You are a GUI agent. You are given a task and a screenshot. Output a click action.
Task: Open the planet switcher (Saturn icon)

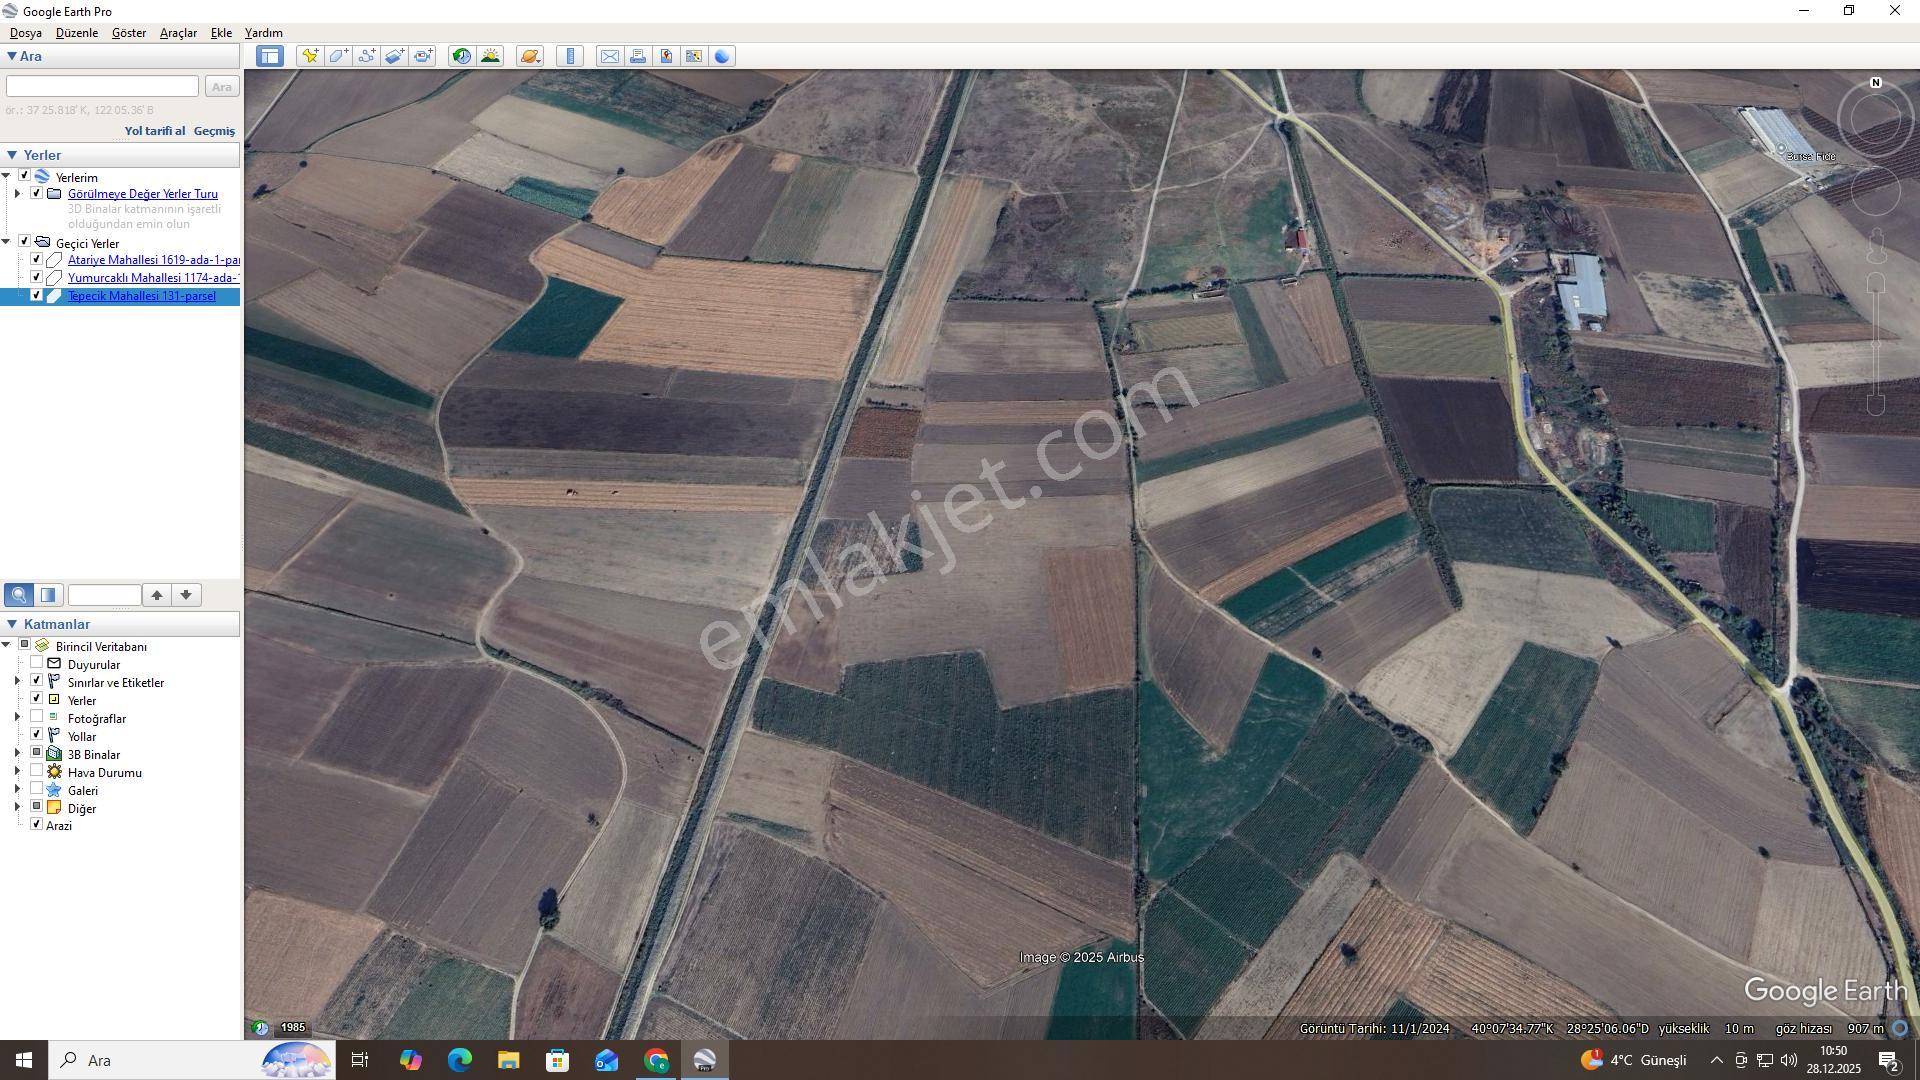(530, 56)
